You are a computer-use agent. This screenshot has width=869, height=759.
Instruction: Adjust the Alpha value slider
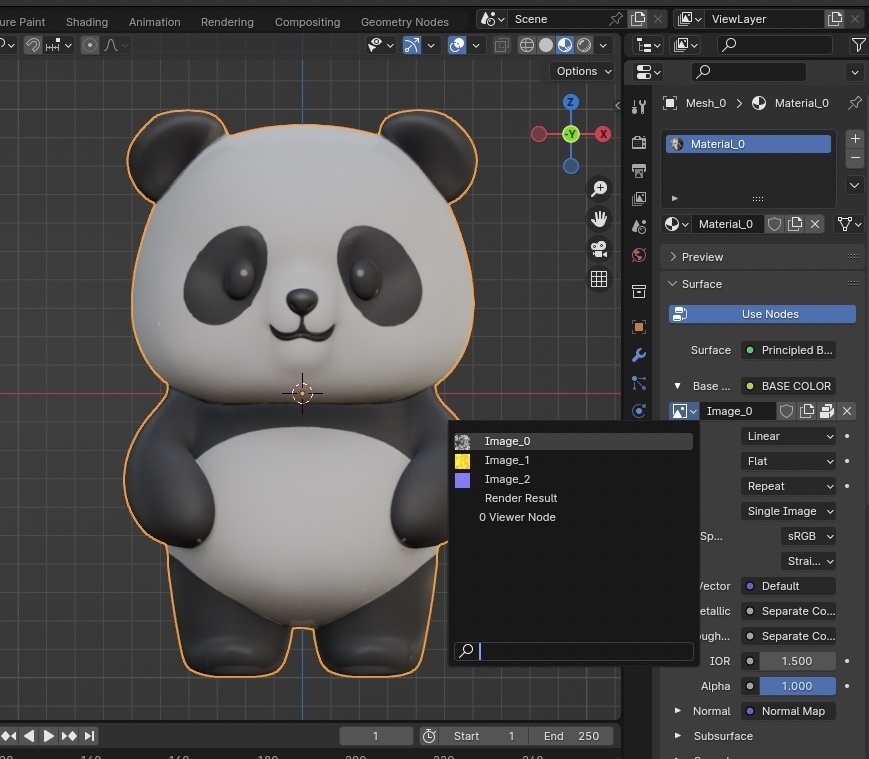797,686
